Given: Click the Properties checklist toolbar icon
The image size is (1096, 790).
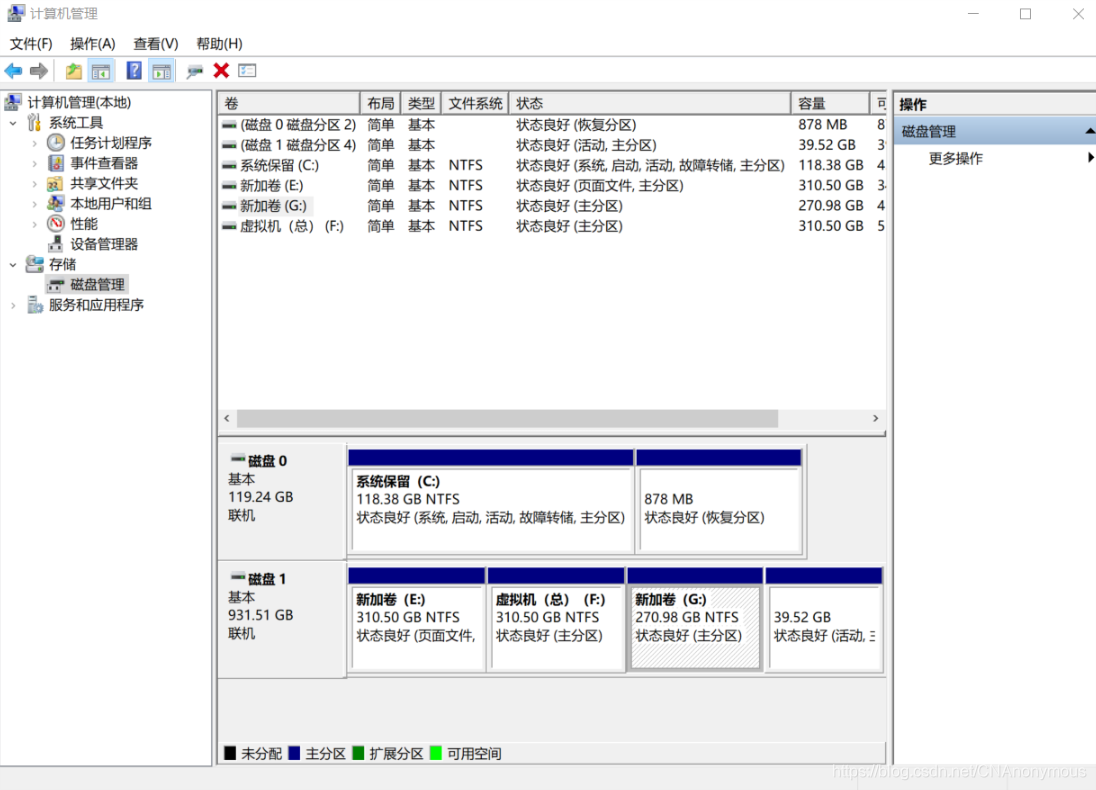Looking at the screenshot, I should (247, 71).
